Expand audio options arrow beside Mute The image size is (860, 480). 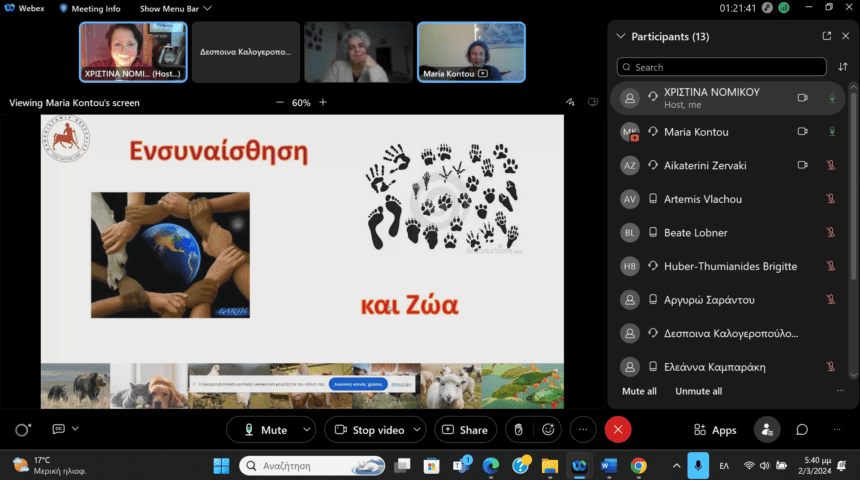pos(307,430)
